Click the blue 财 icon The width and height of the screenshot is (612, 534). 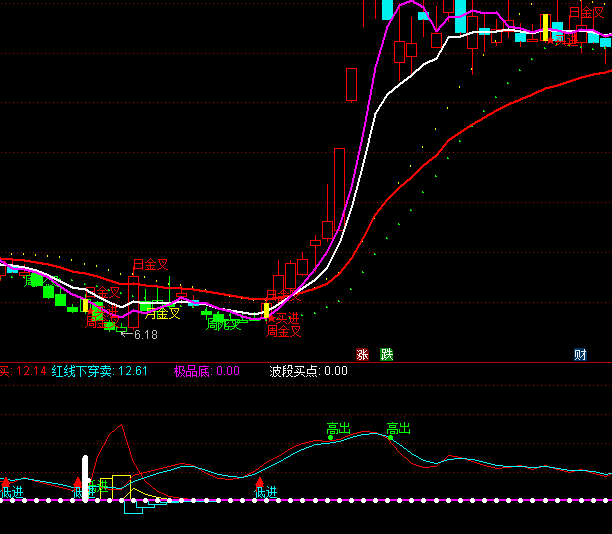pyautogui.click(x=580, y=354)
